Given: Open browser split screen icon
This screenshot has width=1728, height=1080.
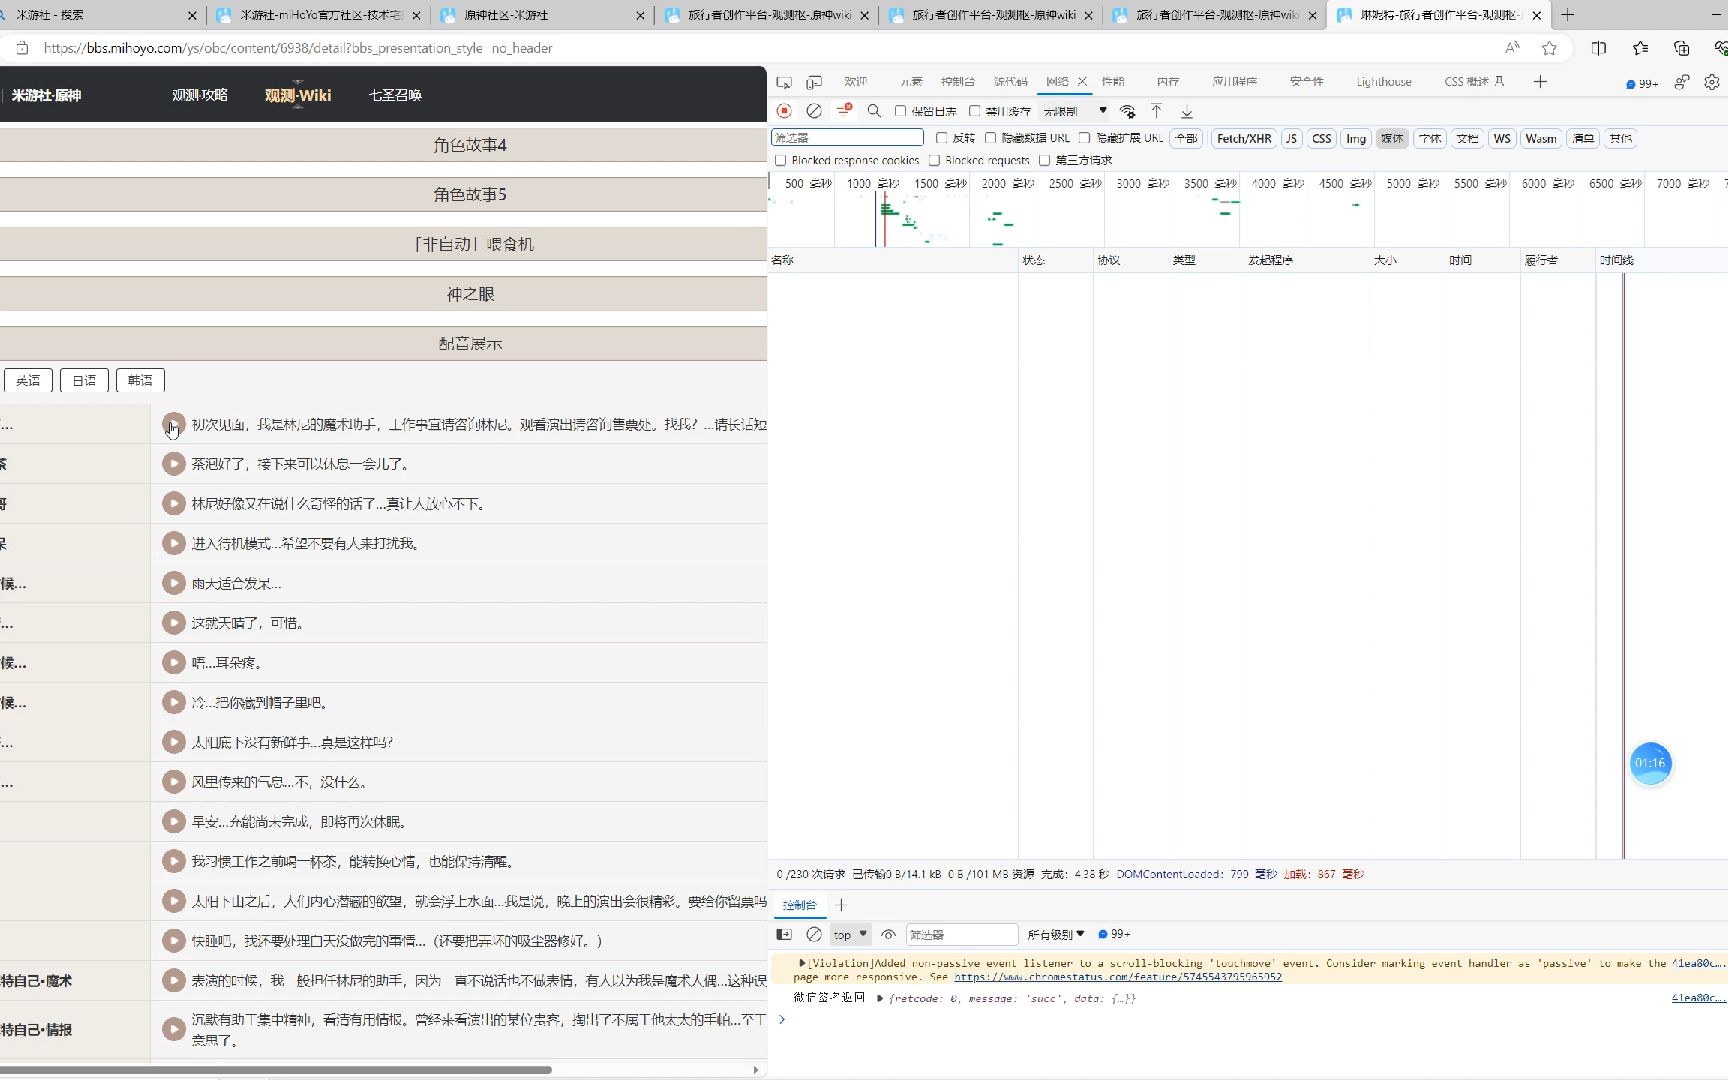Looking at the screenshot, I should 1599,48.
